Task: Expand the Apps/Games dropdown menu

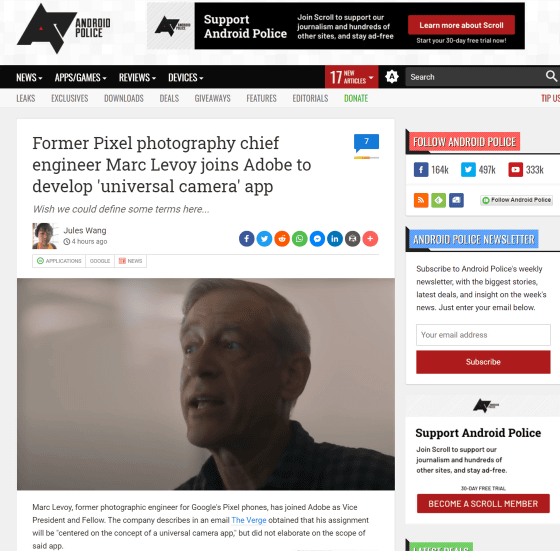Action: [x=80, y=77]
